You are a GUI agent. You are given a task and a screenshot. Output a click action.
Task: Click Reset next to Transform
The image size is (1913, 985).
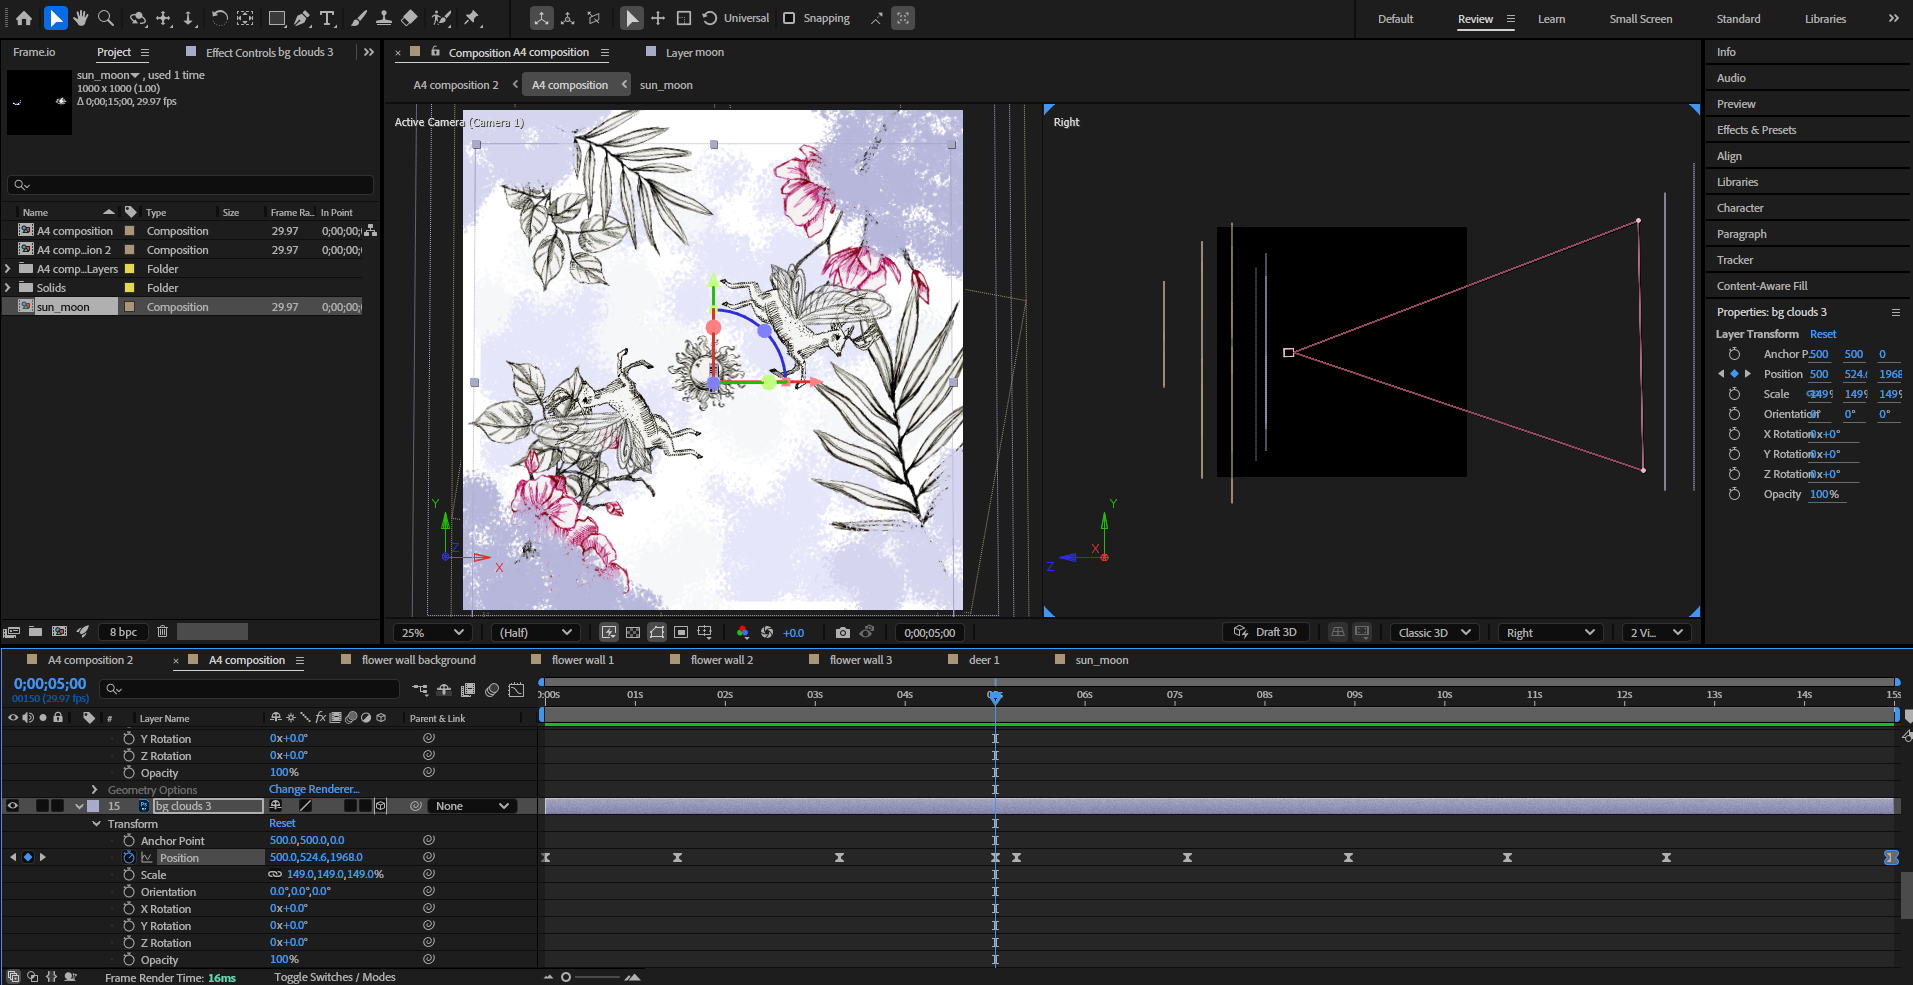282,823
